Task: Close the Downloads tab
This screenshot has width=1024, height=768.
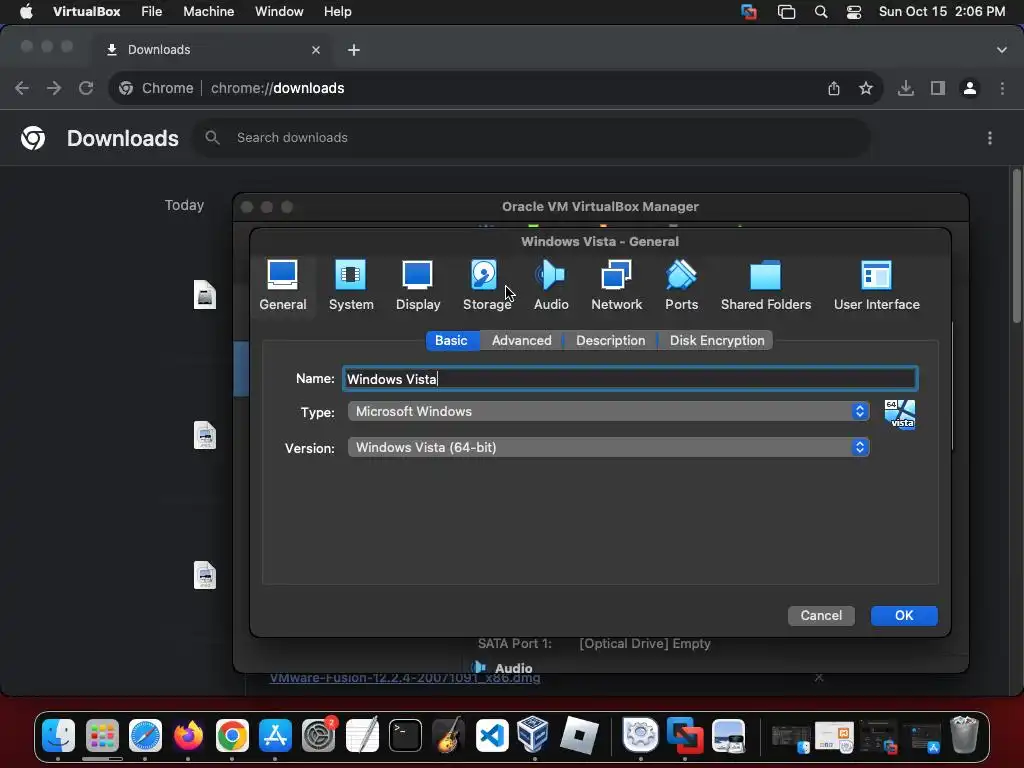Action: point(316,50)
